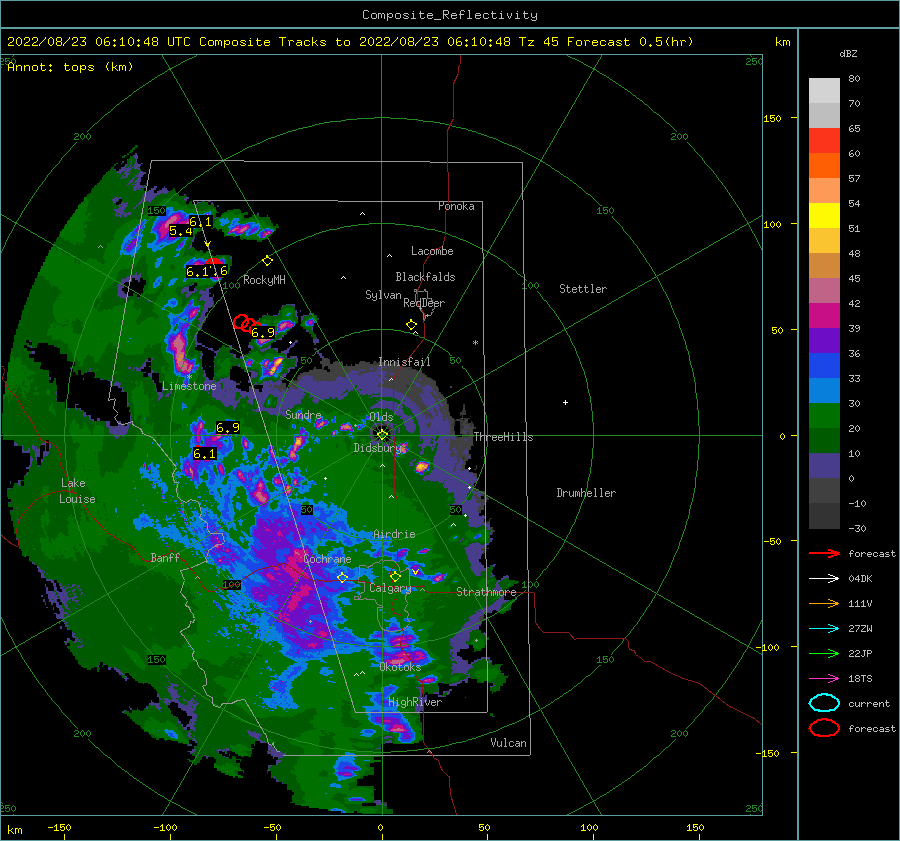Click the Lake Louise label
This screenshot has width=900, height=841.
tap(77, 491)
